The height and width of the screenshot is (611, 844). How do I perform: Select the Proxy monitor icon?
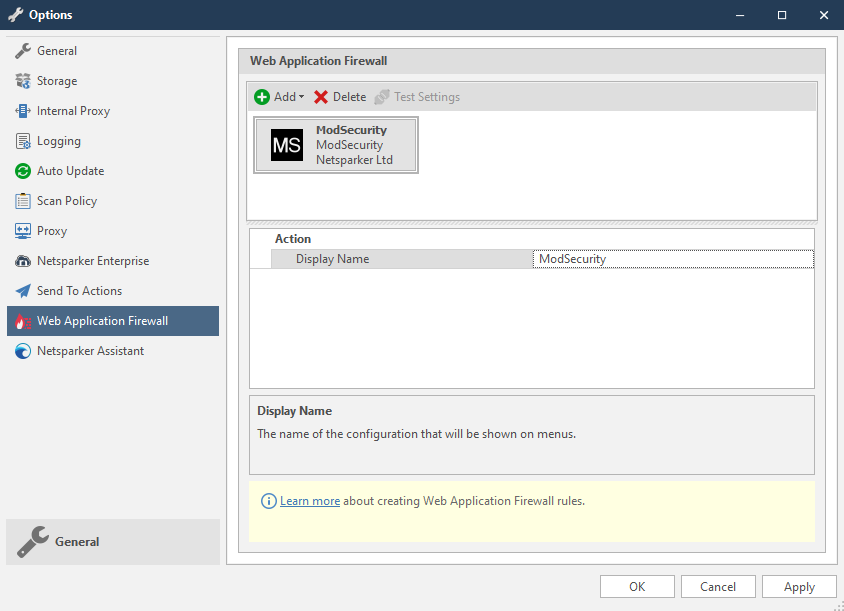point(21,230)
